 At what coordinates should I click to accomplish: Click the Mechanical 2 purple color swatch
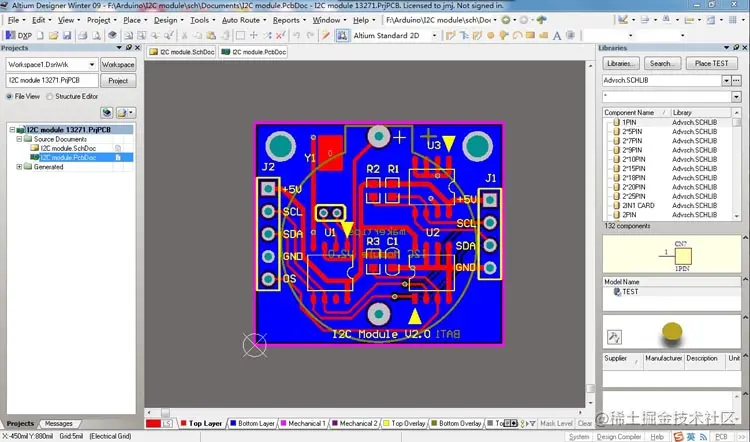tap(335, 423)
